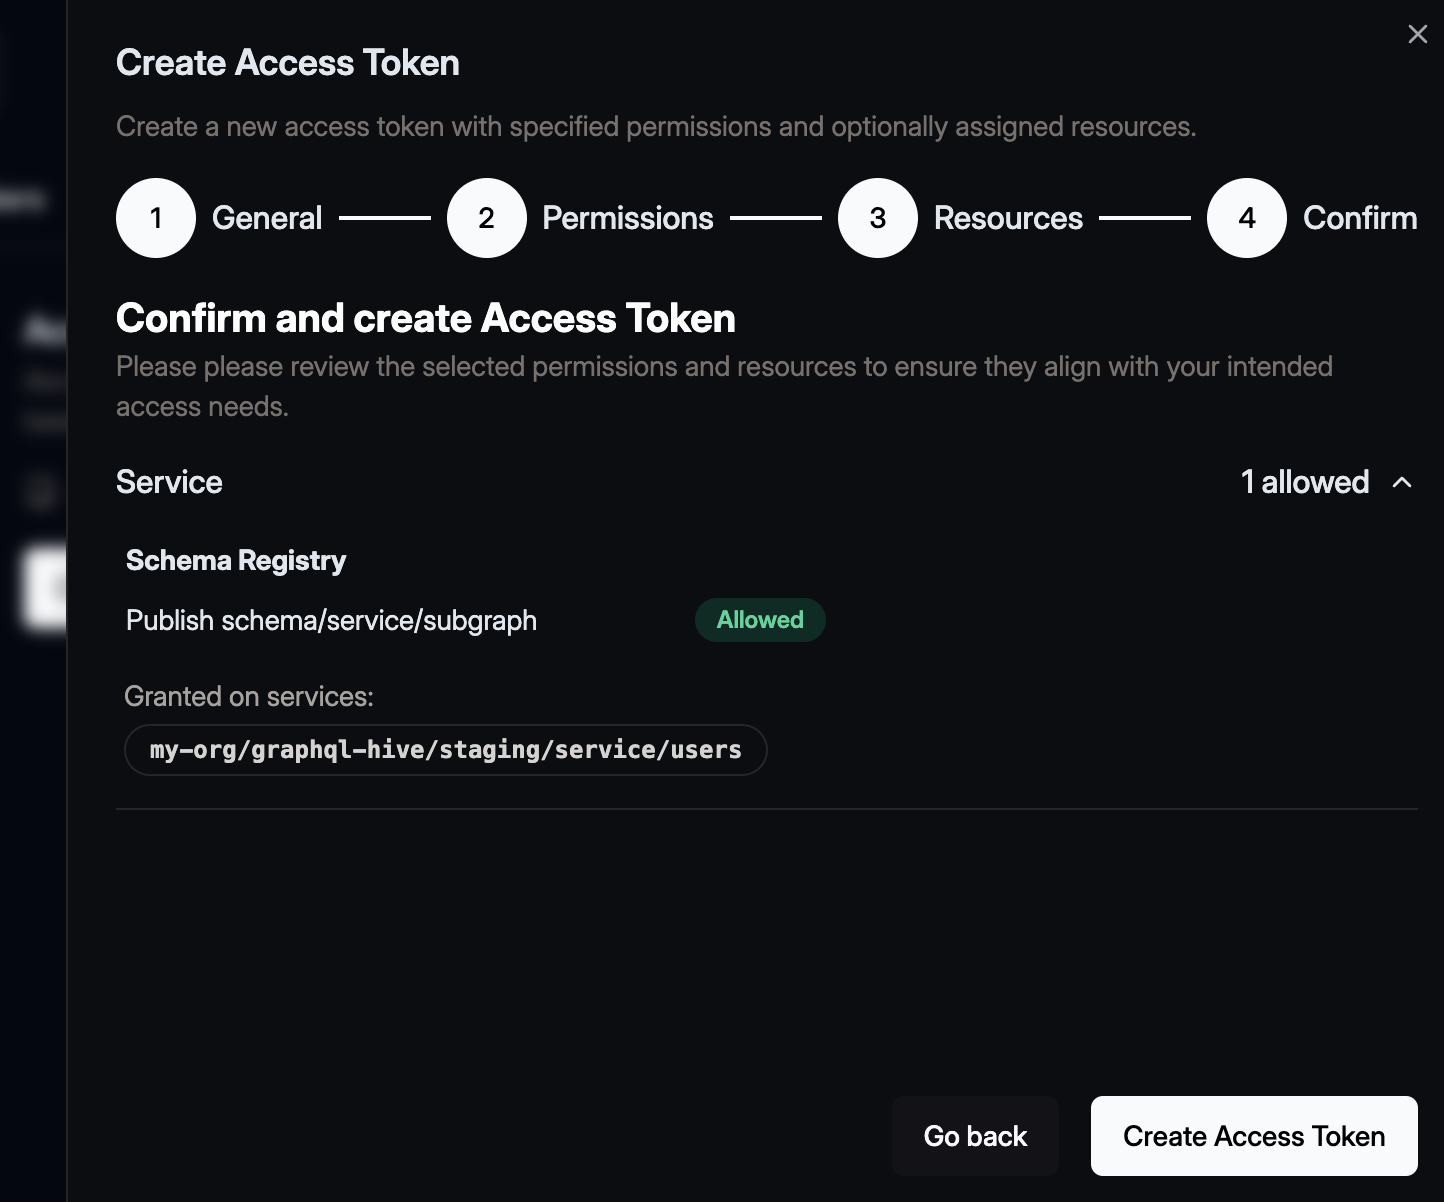Click the Create Access Token button
This screenshot has width=1444, height=1202.
coord(1253,1136)
